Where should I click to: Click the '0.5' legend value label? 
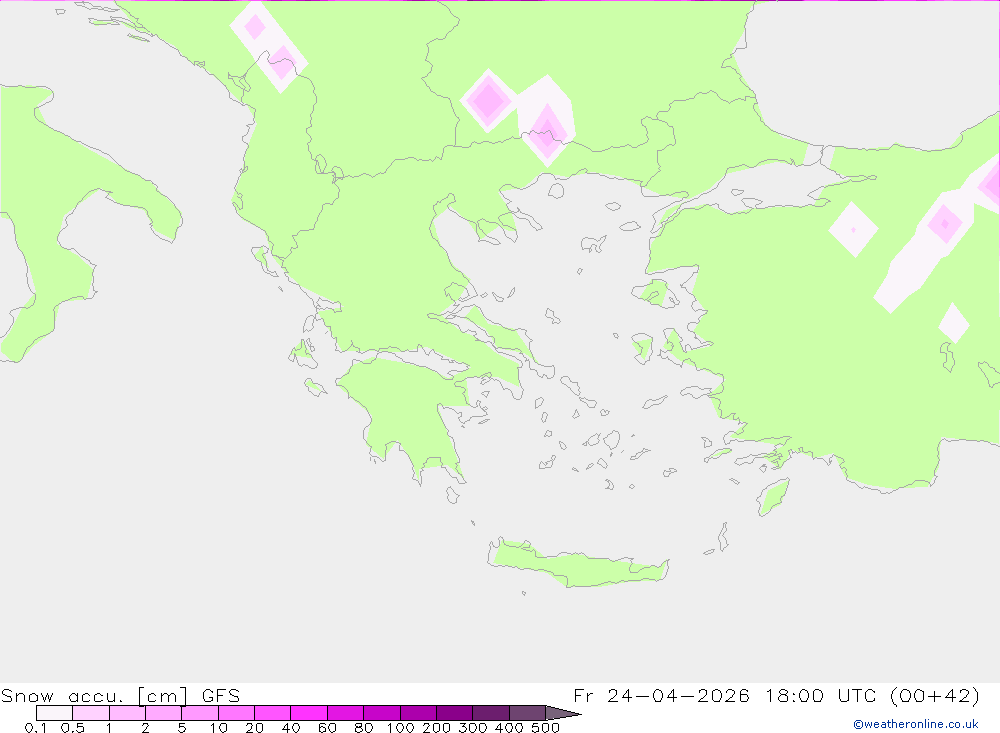tap(73, 727)
